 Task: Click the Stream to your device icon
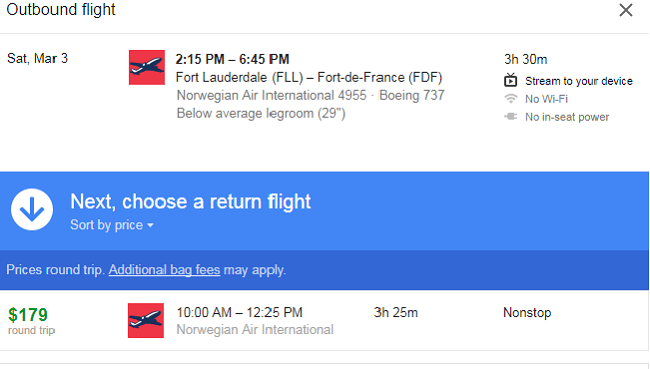[x=511, y=80]
